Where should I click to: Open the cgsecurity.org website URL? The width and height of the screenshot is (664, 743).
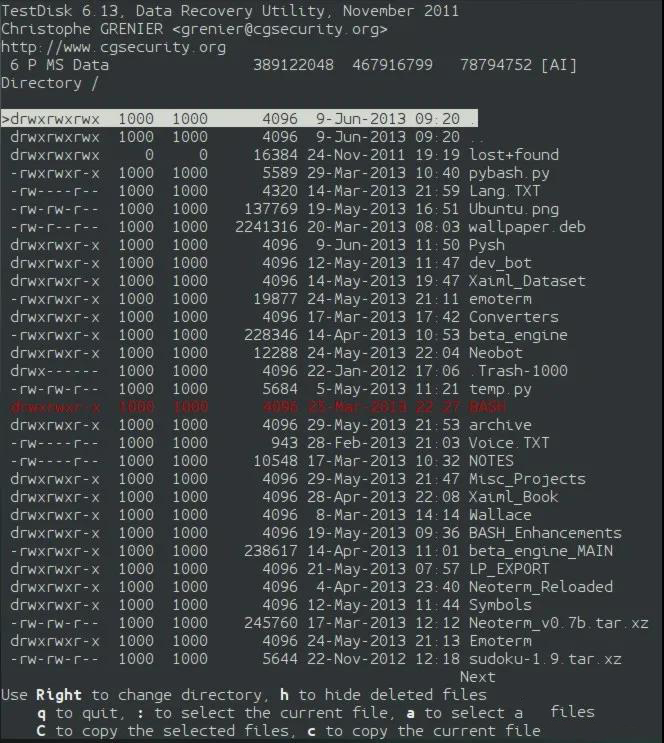click(113, 47)
